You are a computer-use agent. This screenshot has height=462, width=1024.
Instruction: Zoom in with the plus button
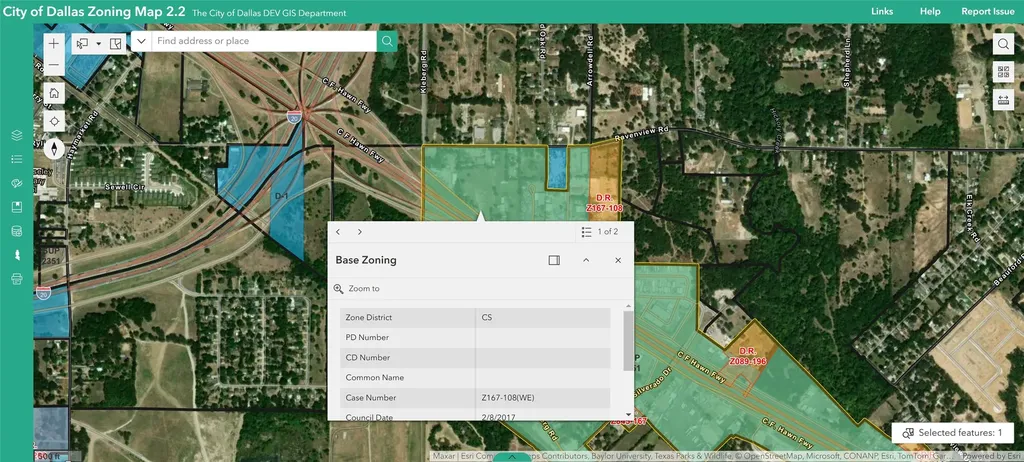click(54, 44)
